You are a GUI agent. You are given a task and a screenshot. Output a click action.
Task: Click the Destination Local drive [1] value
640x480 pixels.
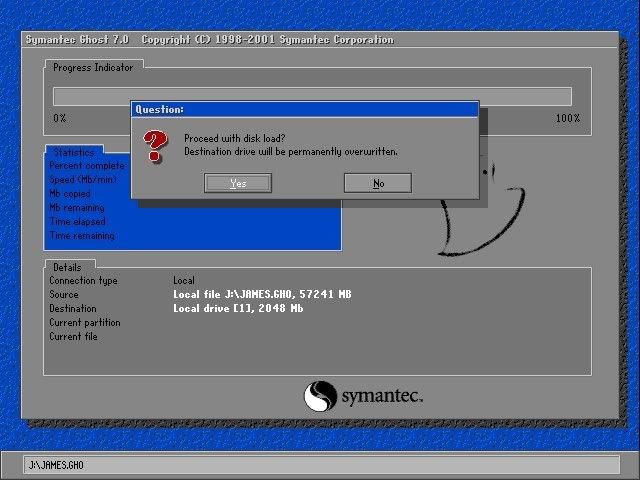click(238, 309)
